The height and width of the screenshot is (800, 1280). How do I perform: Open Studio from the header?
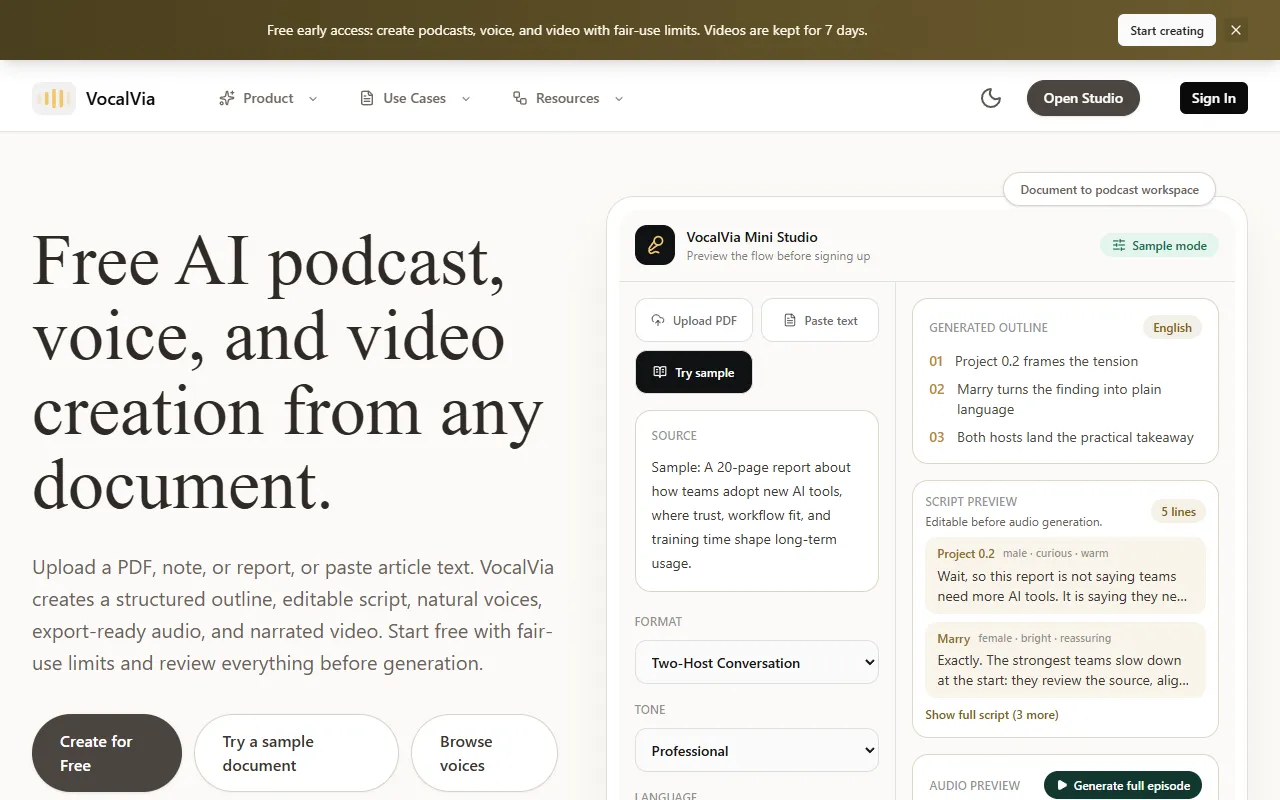tap(1083, 98)
